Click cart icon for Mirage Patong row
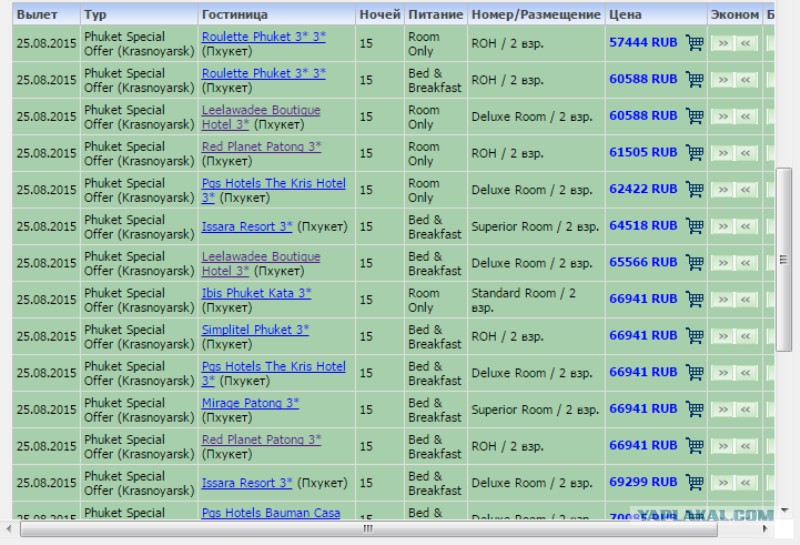Image resolution: width=800 pixels, height=545 pixels. (694, 409)
